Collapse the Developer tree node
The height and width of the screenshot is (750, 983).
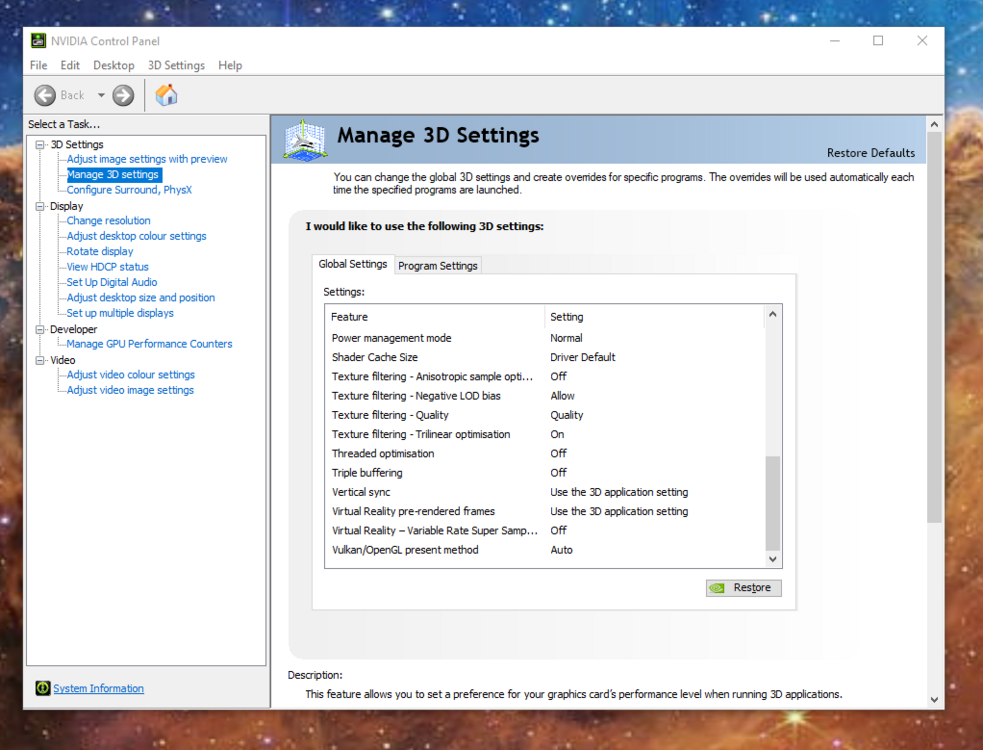(41, 329)
